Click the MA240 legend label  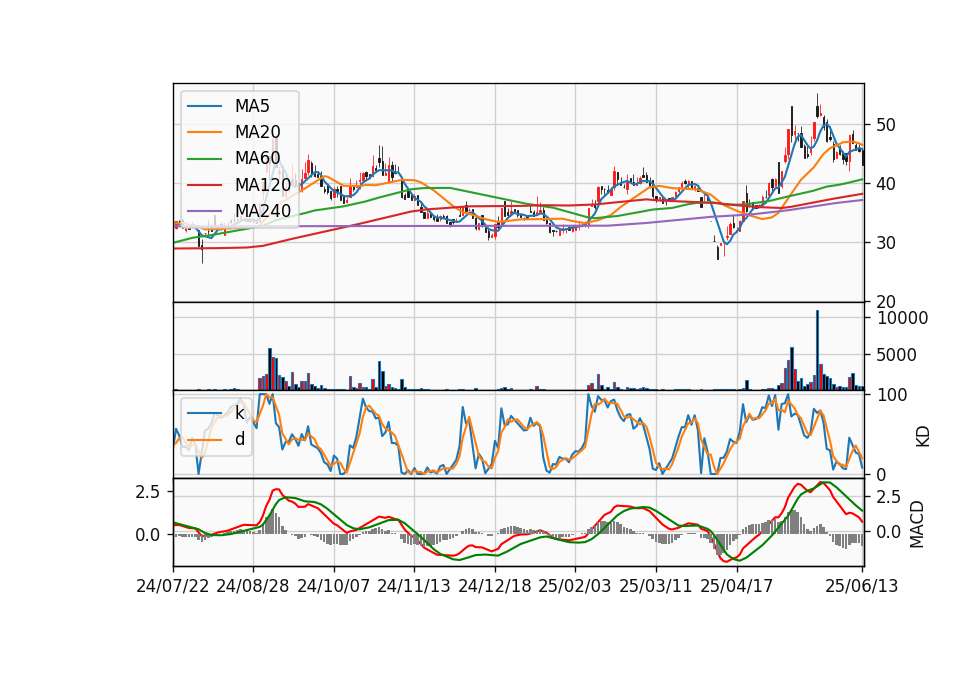tap(263, 211)
